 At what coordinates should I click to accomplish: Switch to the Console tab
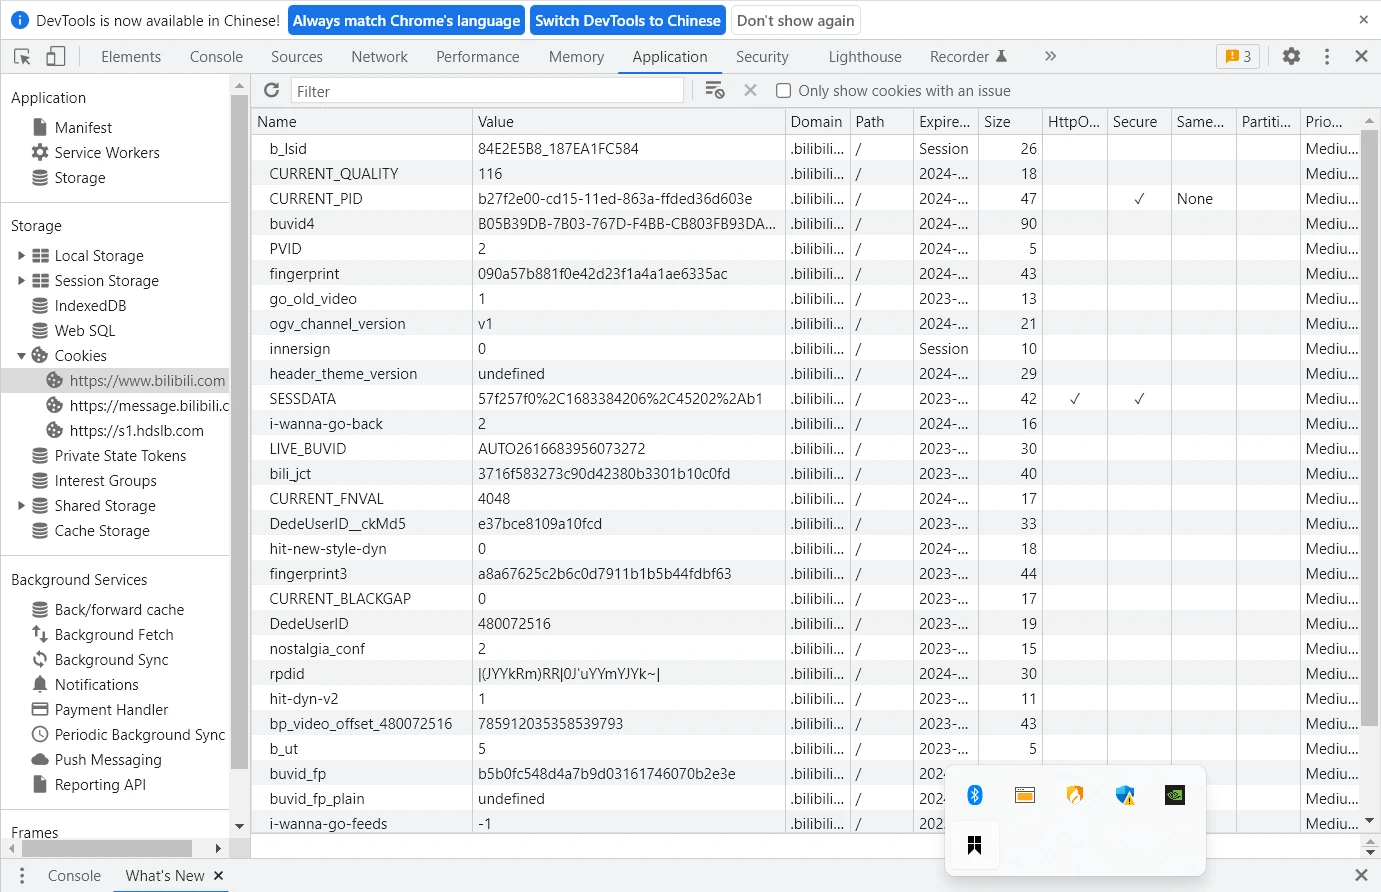(x=216, y=57)
